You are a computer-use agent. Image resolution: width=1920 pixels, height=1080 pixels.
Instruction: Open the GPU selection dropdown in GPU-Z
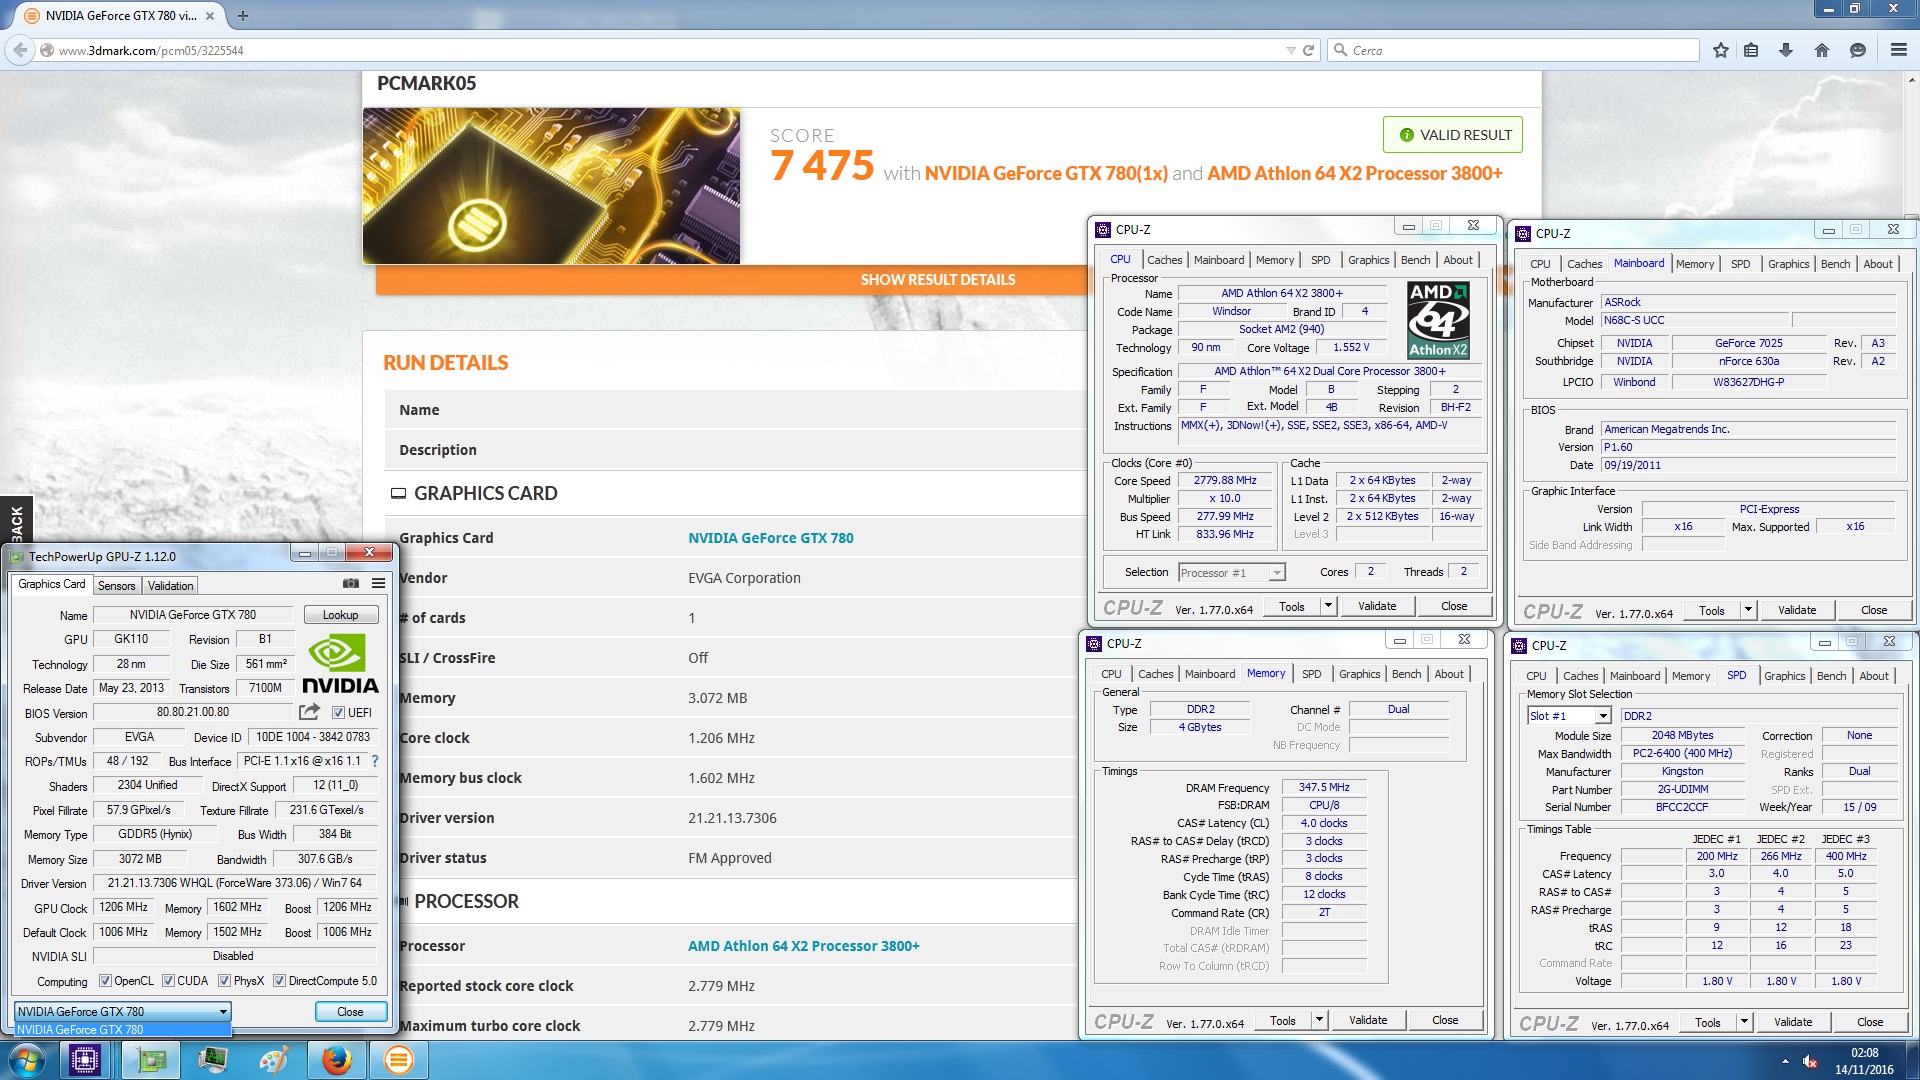(x=123, y=1012)
